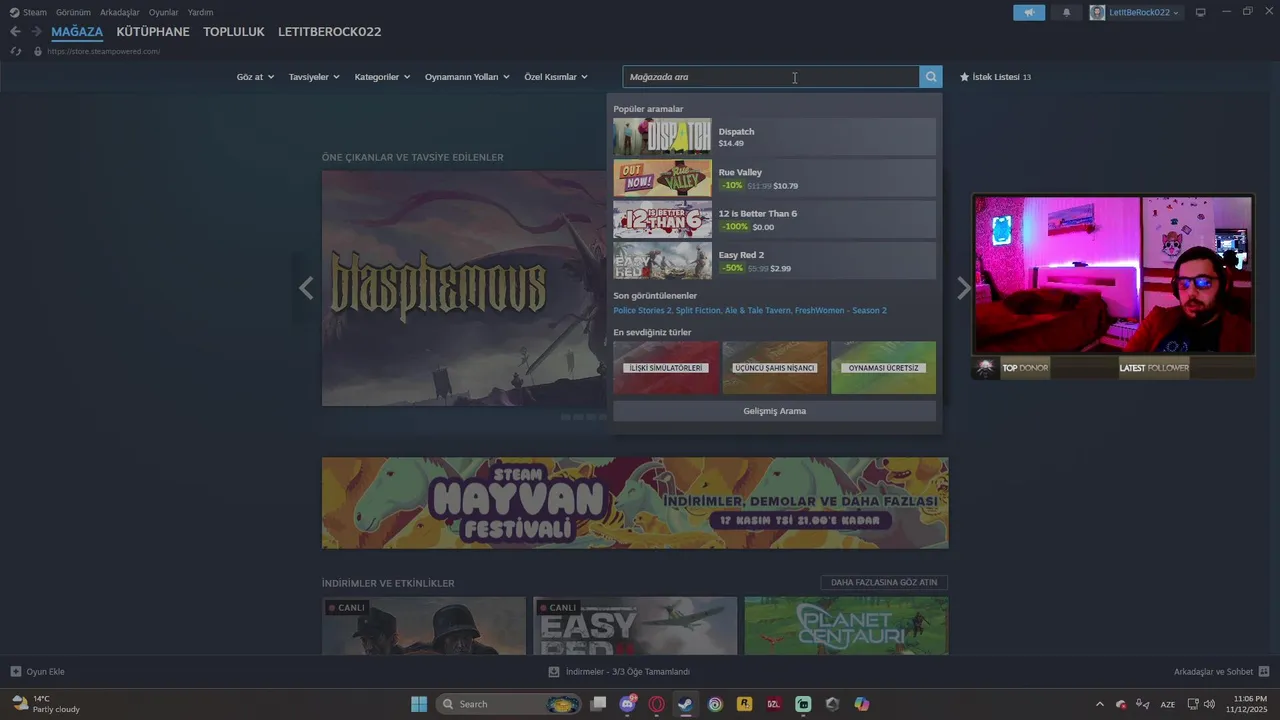Image resolution: width=1280 pixels, height=720 pixels.
Task: Click Daha Fazlasına Göz Atın button
Action: point(884,582)
